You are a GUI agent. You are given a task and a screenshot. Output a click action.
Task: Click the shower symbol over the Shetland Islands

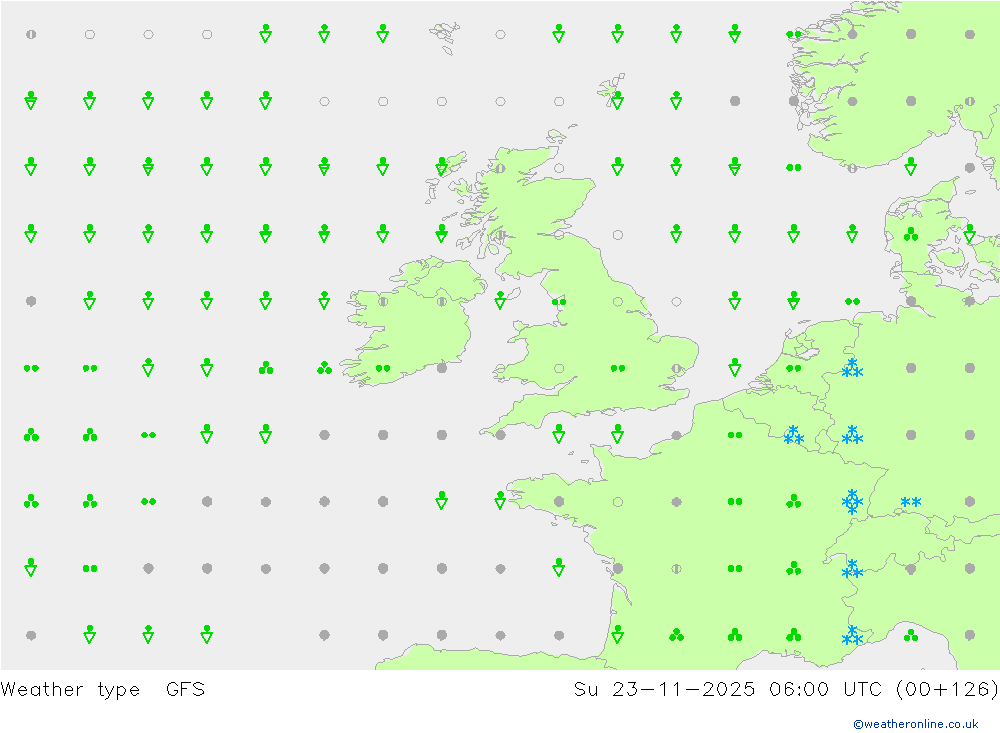coord(617,101)
